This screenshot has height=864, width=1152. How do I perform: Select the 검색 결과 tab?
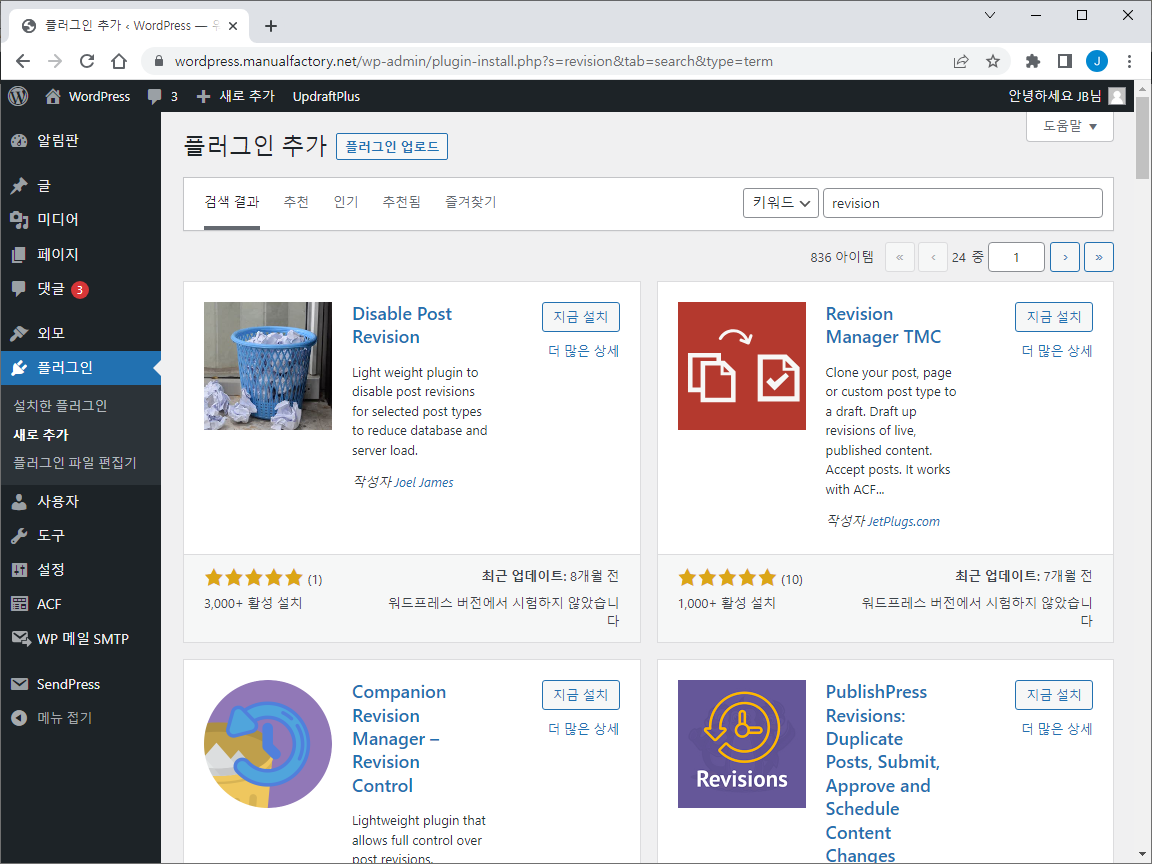pyautogui.click(x=231, y=202)
